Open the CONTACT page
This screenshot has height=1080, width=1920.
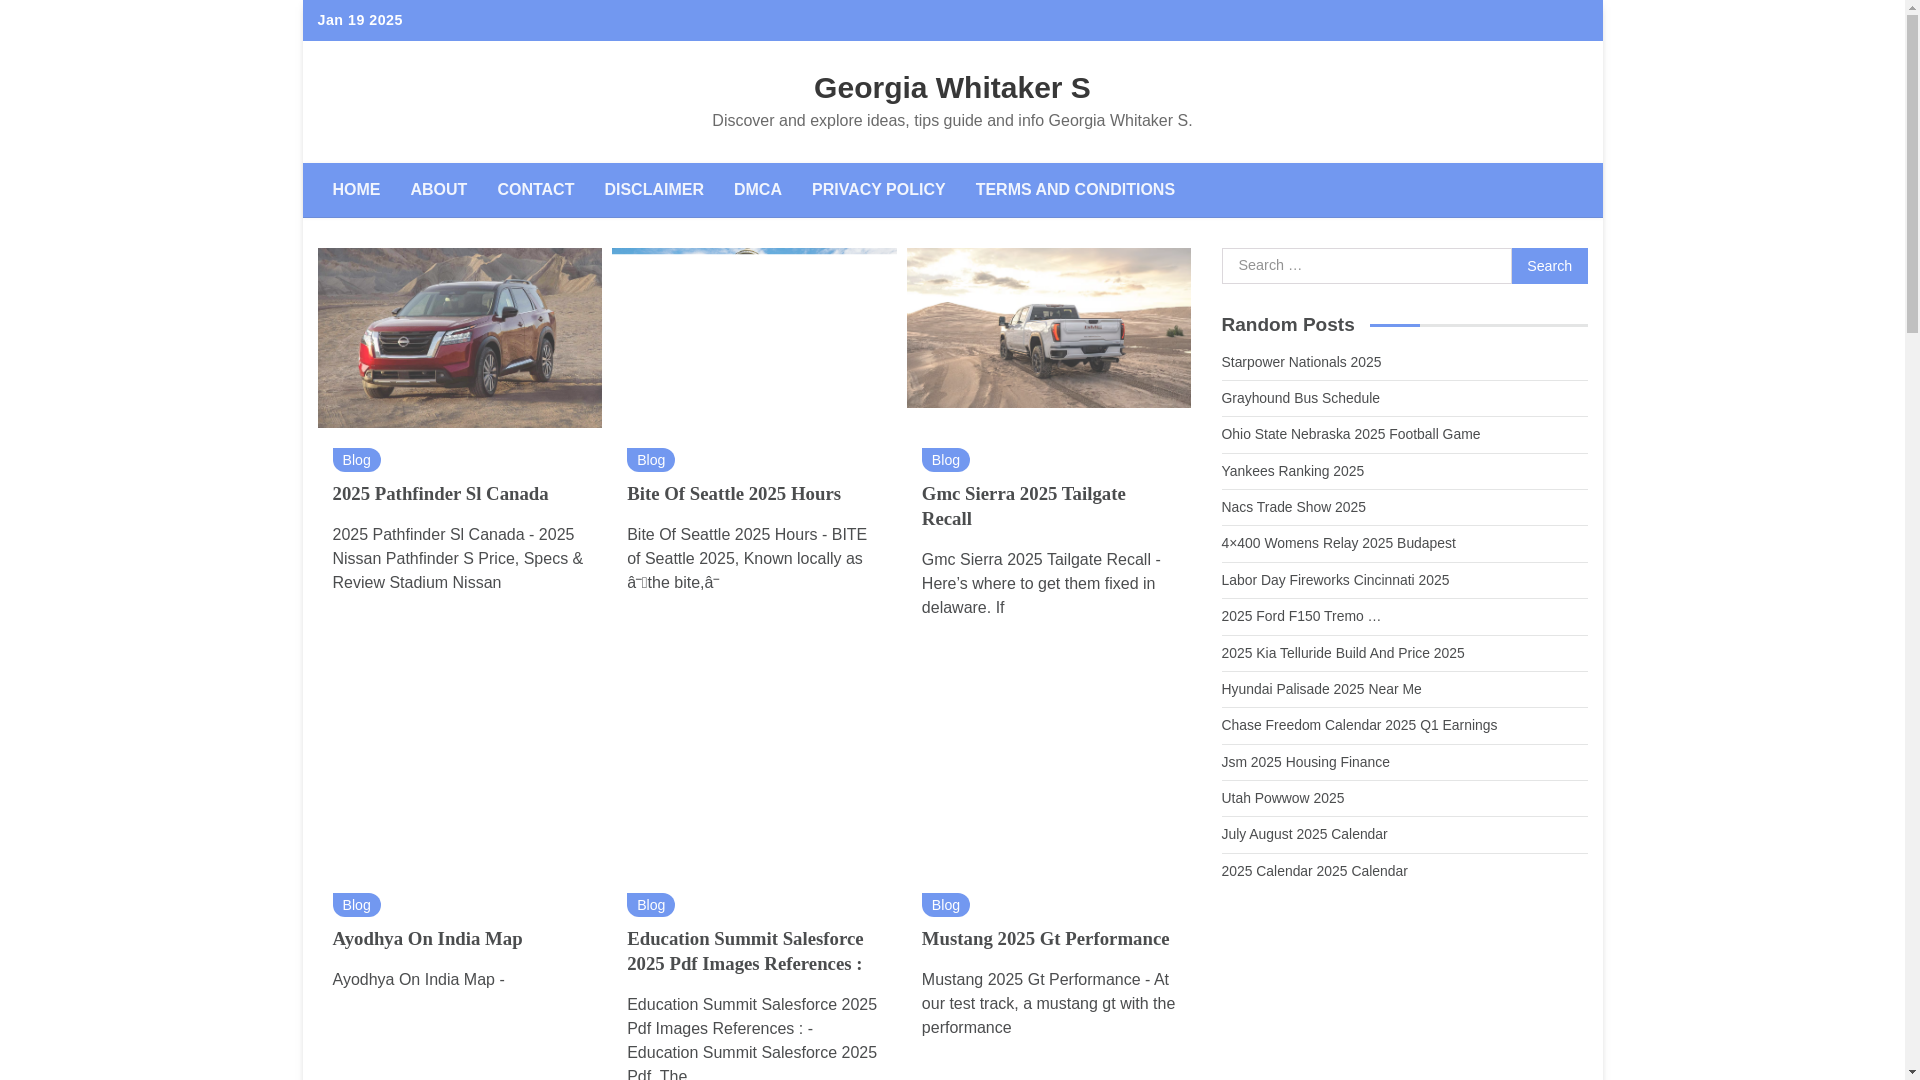535,190
